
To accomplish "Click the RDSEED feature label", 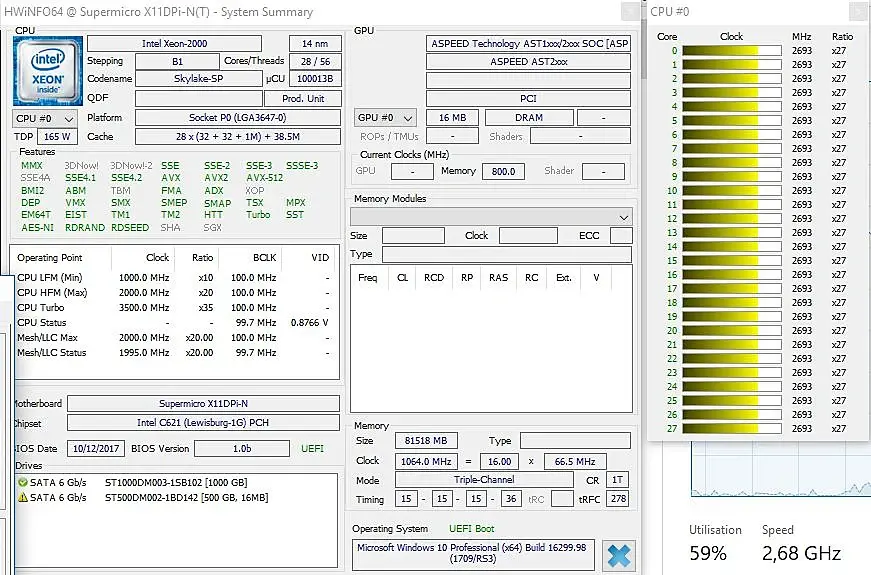I will click(130, 228).
